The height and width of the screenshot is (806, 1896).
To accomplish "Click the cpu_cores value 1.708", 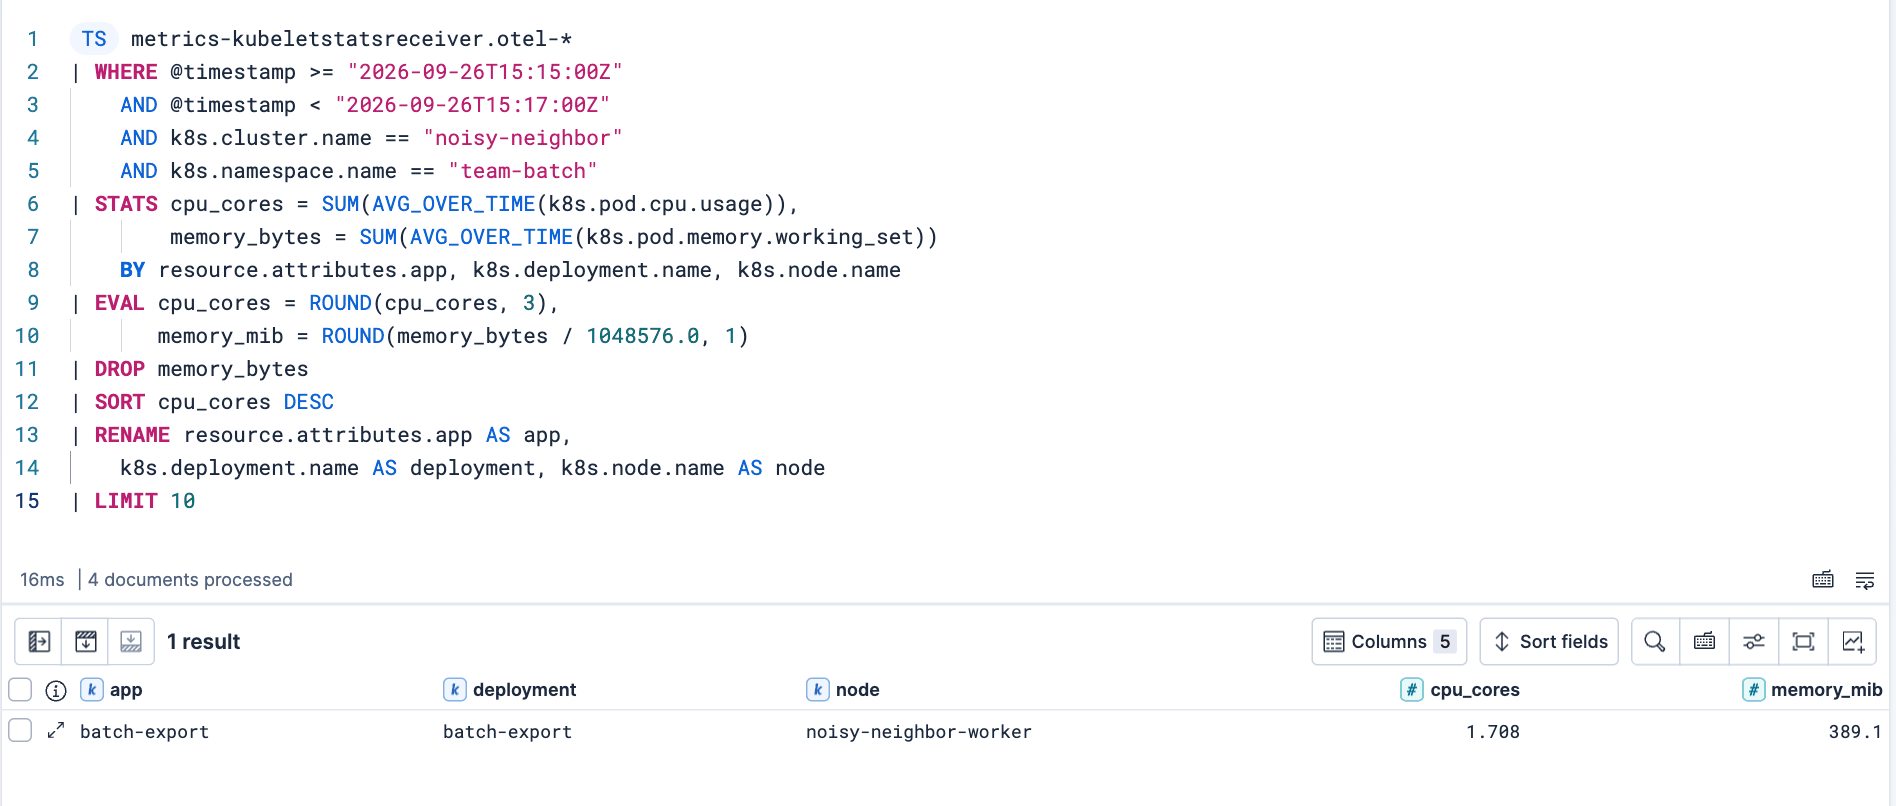I will click(x=1493, y=732).
